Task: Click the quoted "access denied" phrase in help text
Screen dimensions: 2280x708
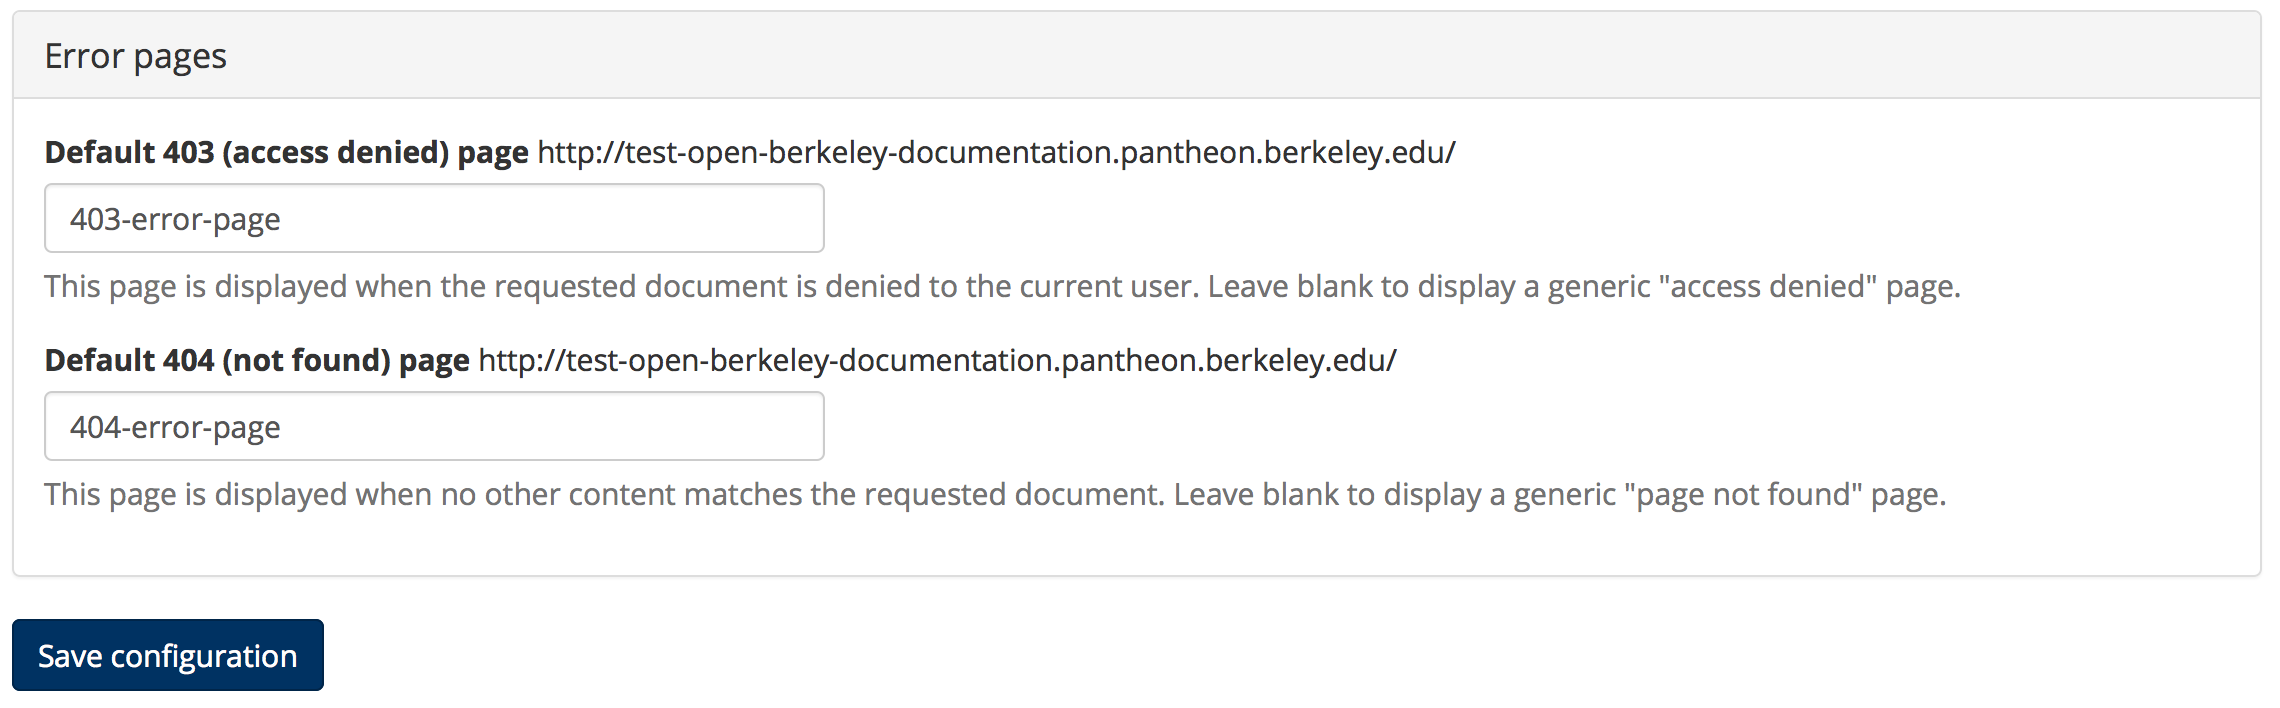Action: 1767,287
